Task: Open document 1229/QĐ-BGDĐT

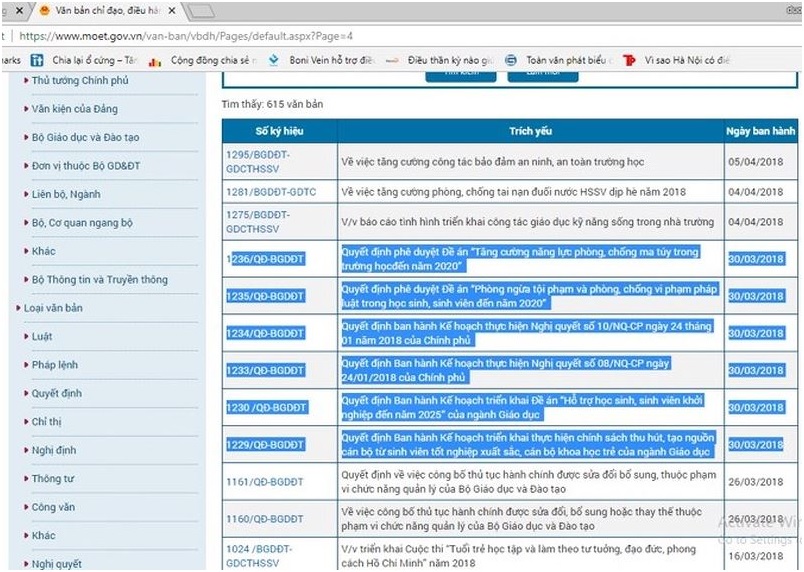Action: coord(265,445)
